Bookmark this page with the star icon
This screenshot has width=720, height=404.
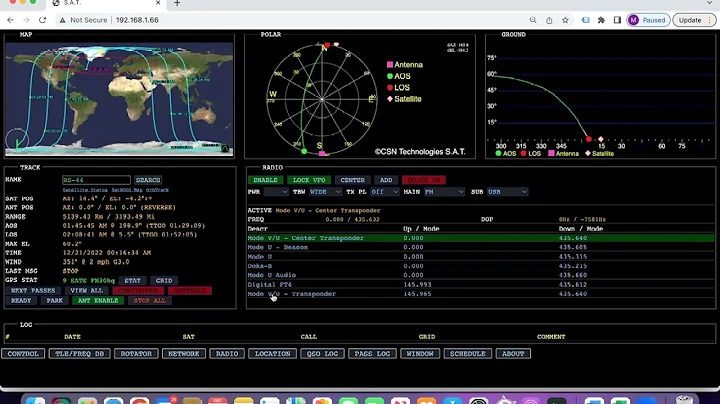(x=565, y=20)
